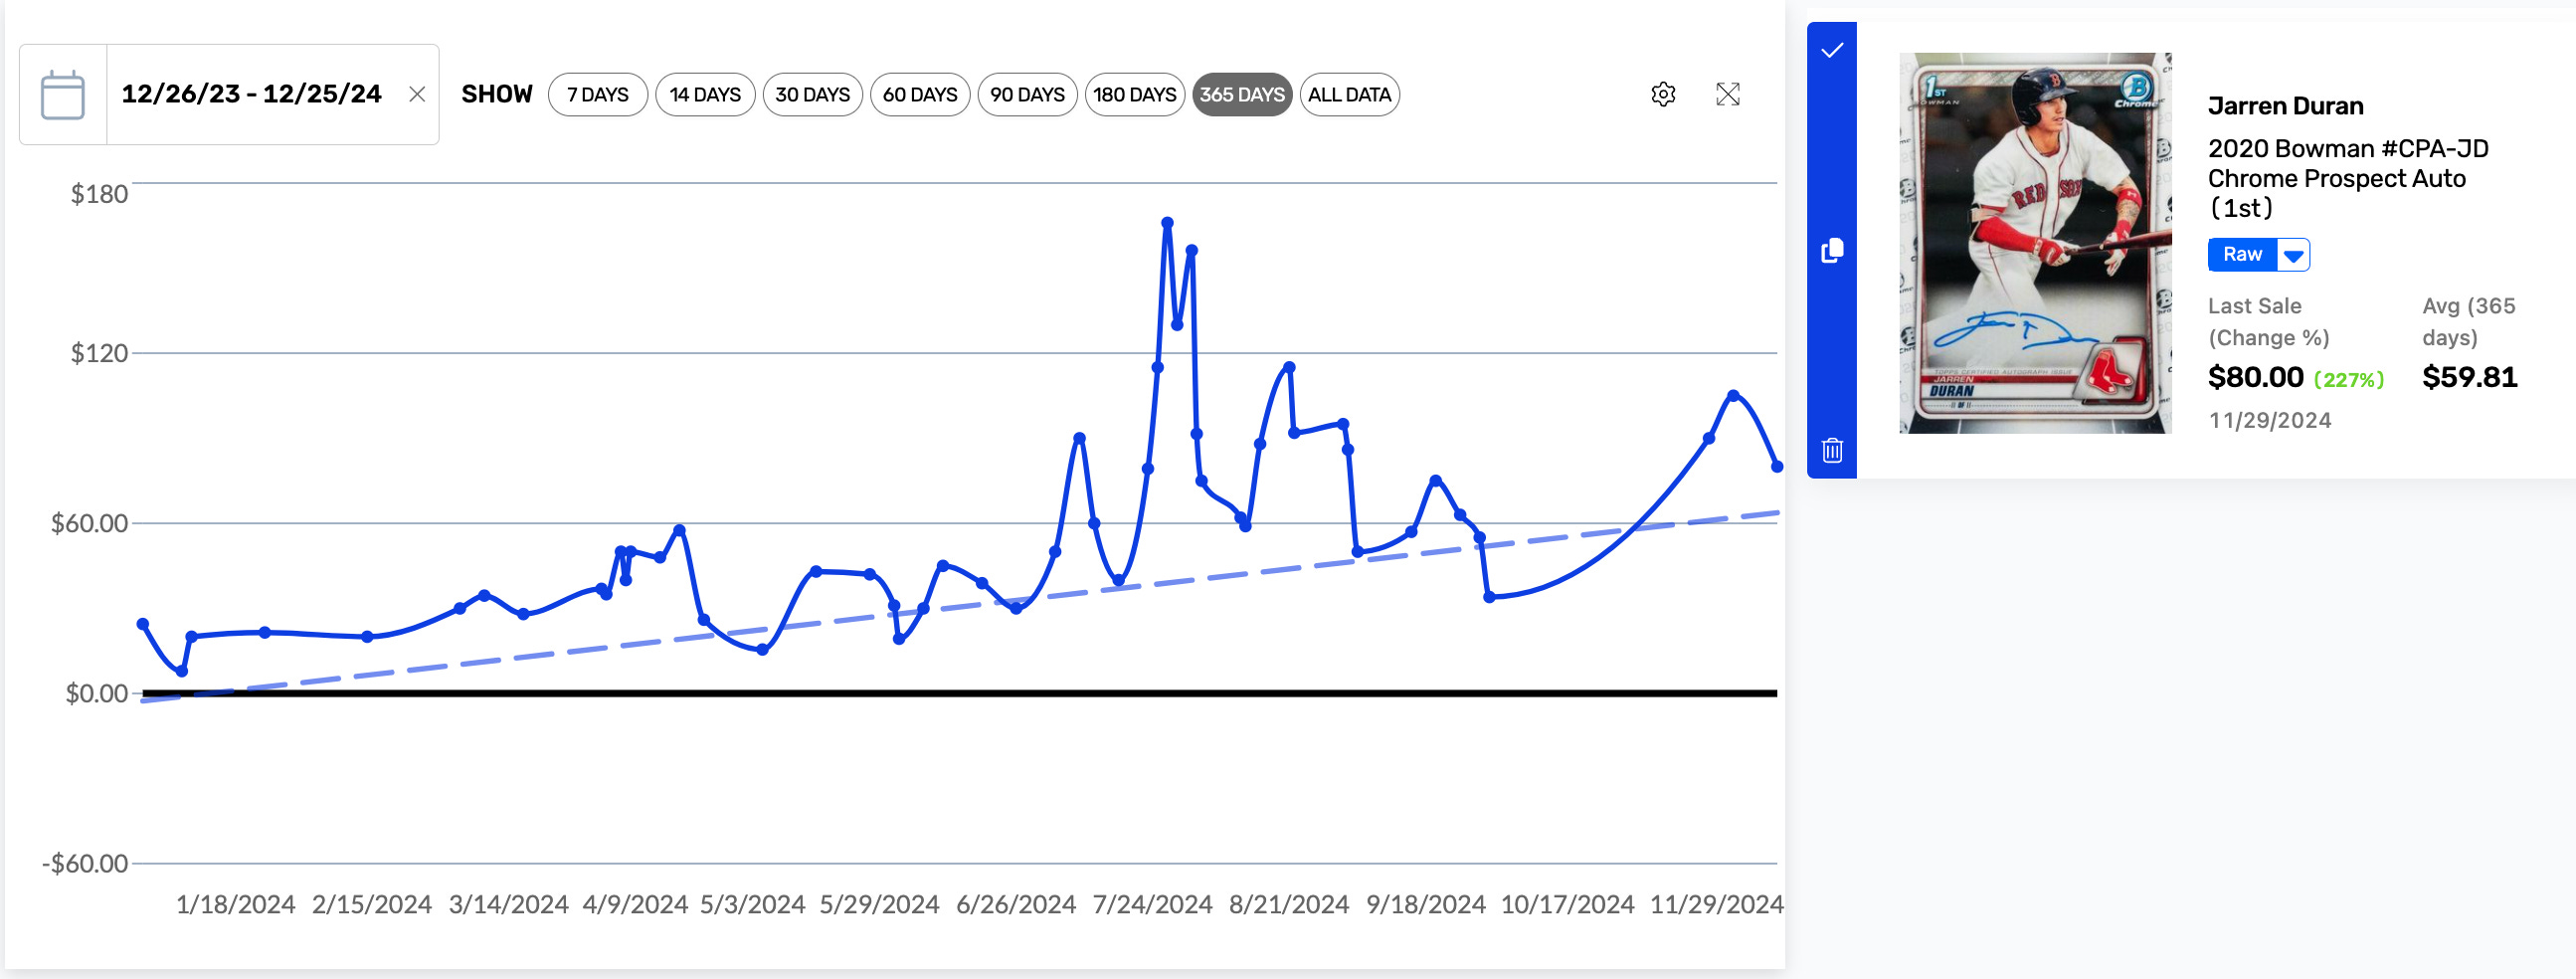This screenshot has width=2576, height=979.
Task: Show 60 DAYS of data
Action: (x=920, y=95)
